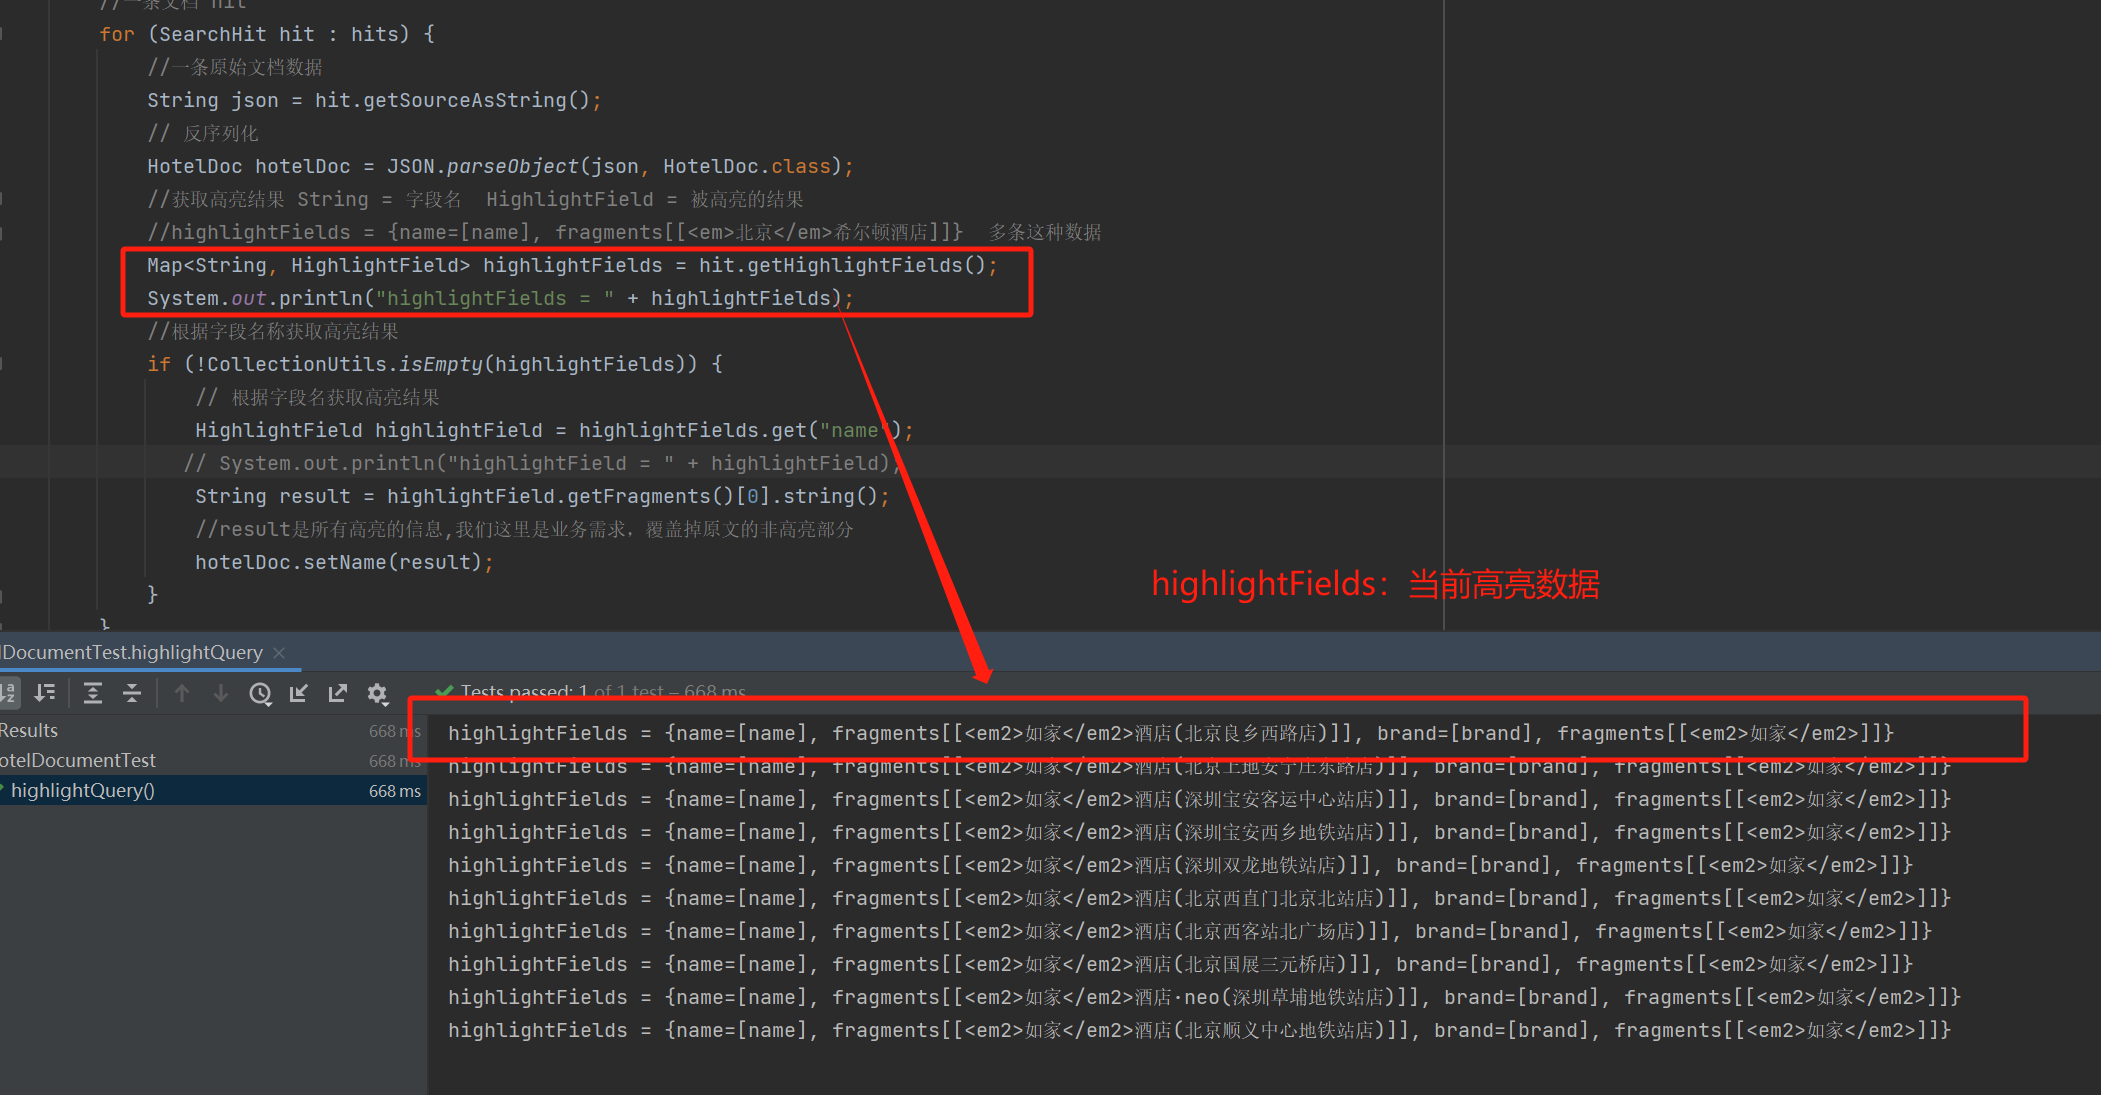Select highlightQuery() test in tree
The image size is (2101, 1095).
point(83,791)
